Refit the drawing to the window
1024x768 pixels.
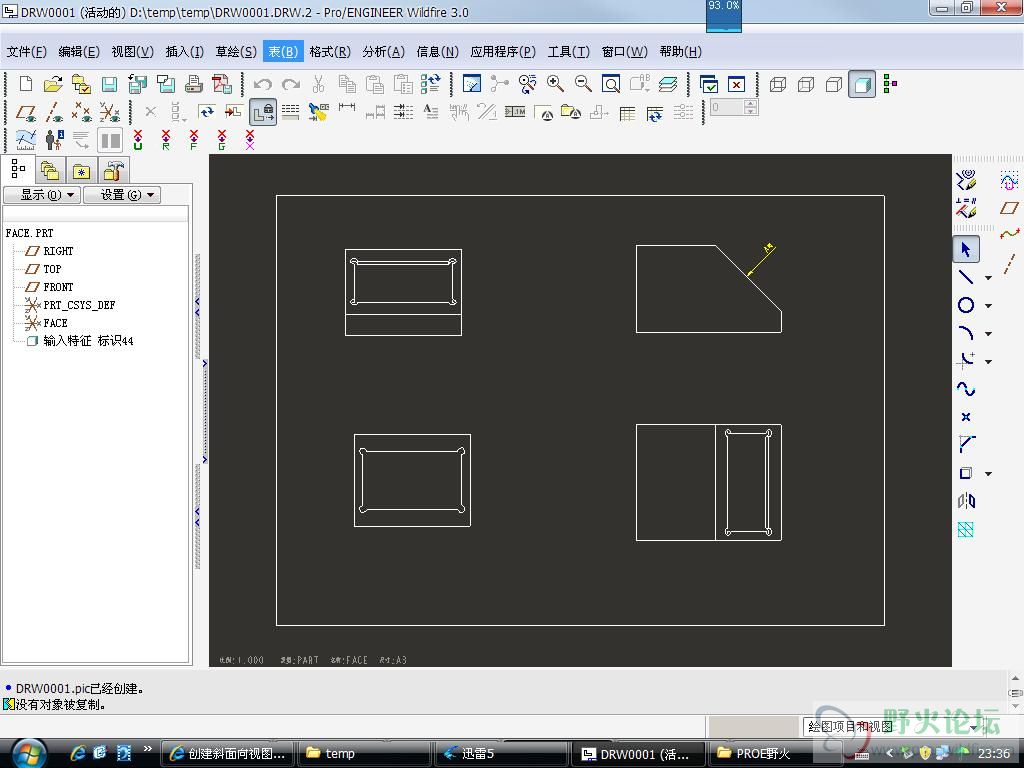click(x=611, y=84)
